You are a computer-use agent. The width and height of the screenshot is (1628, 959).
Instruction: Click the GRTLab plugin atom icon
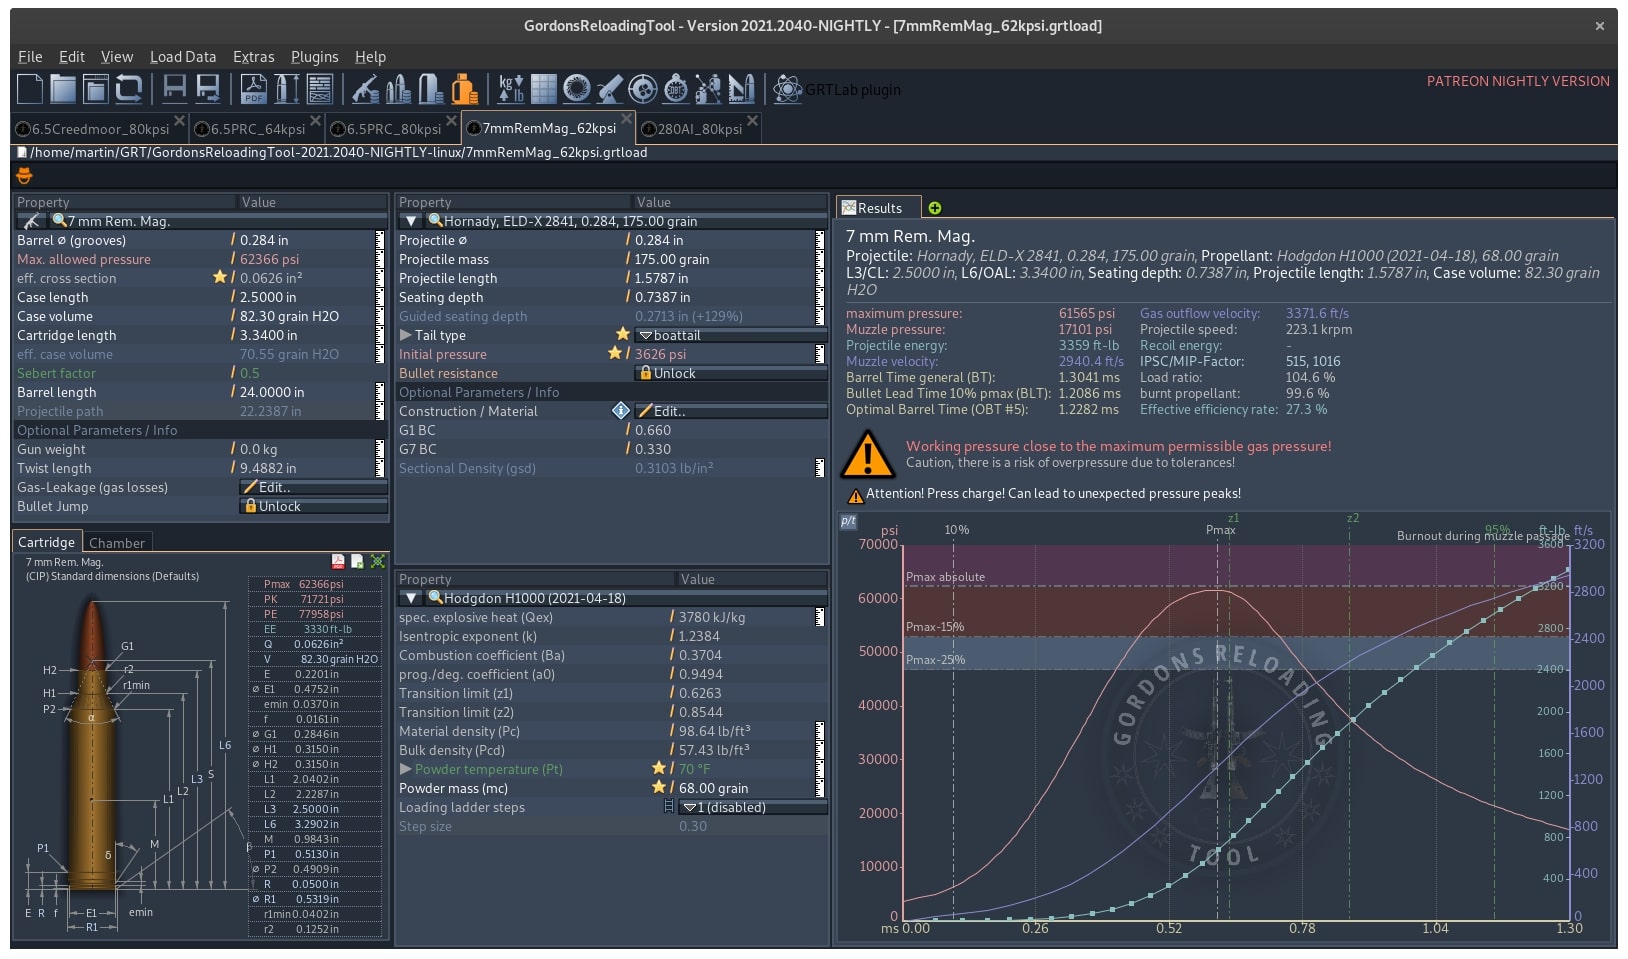pos(788,89)
